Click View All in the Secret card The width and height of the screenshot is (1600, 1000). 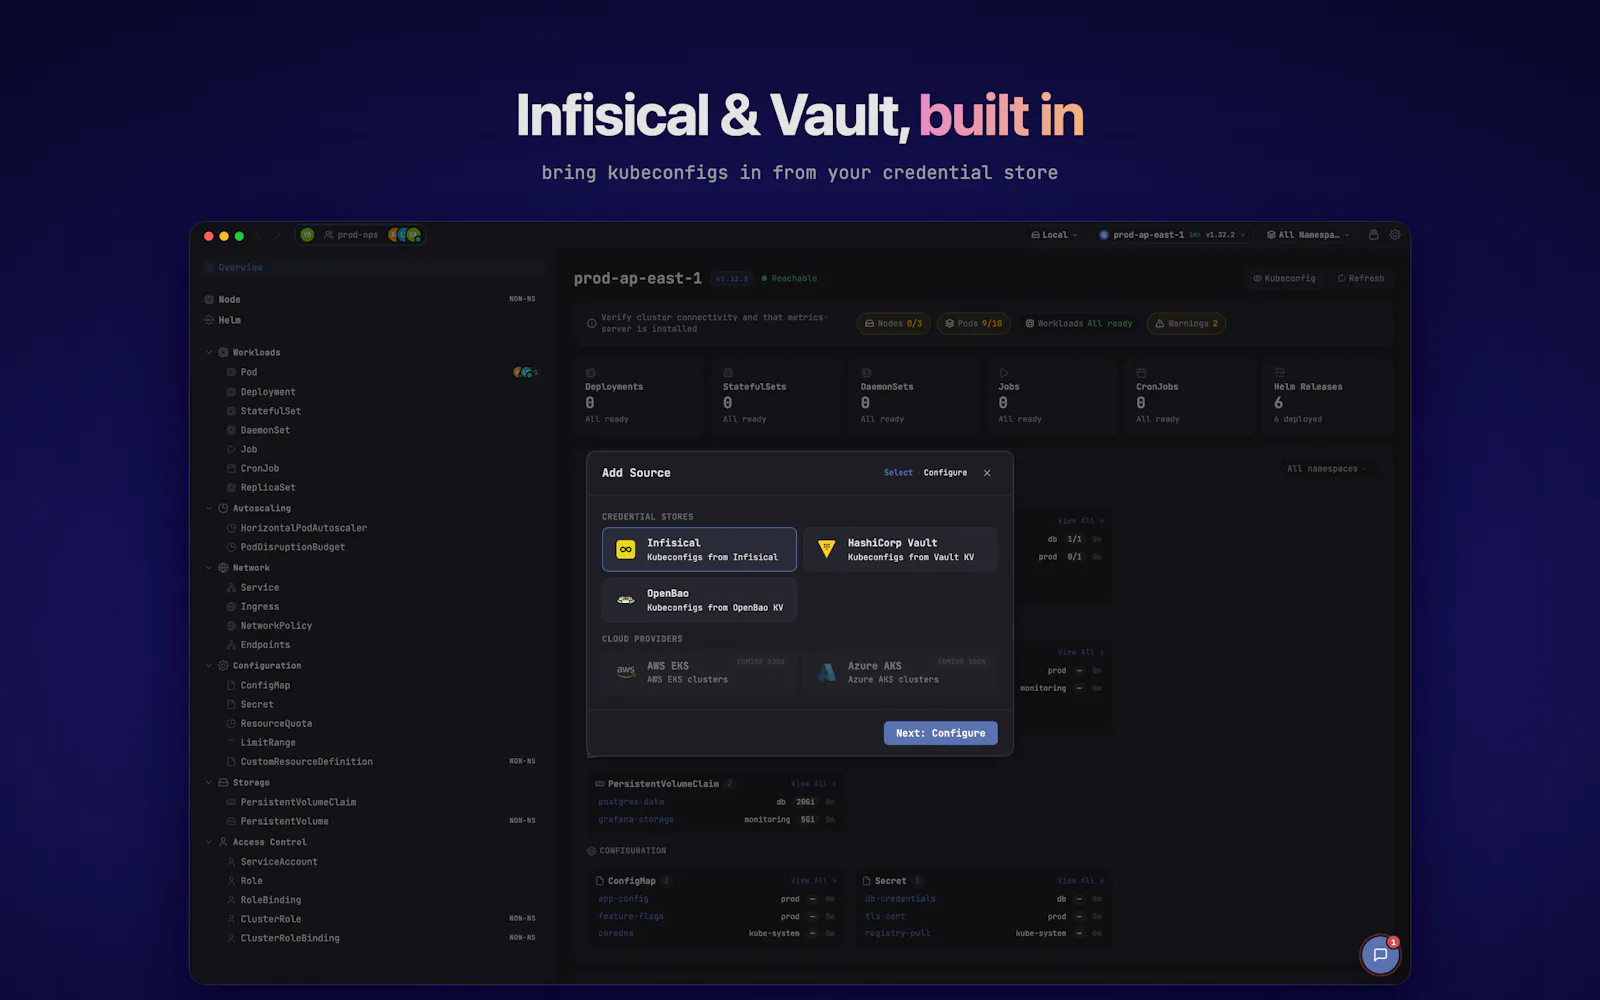coord(1080,881)
